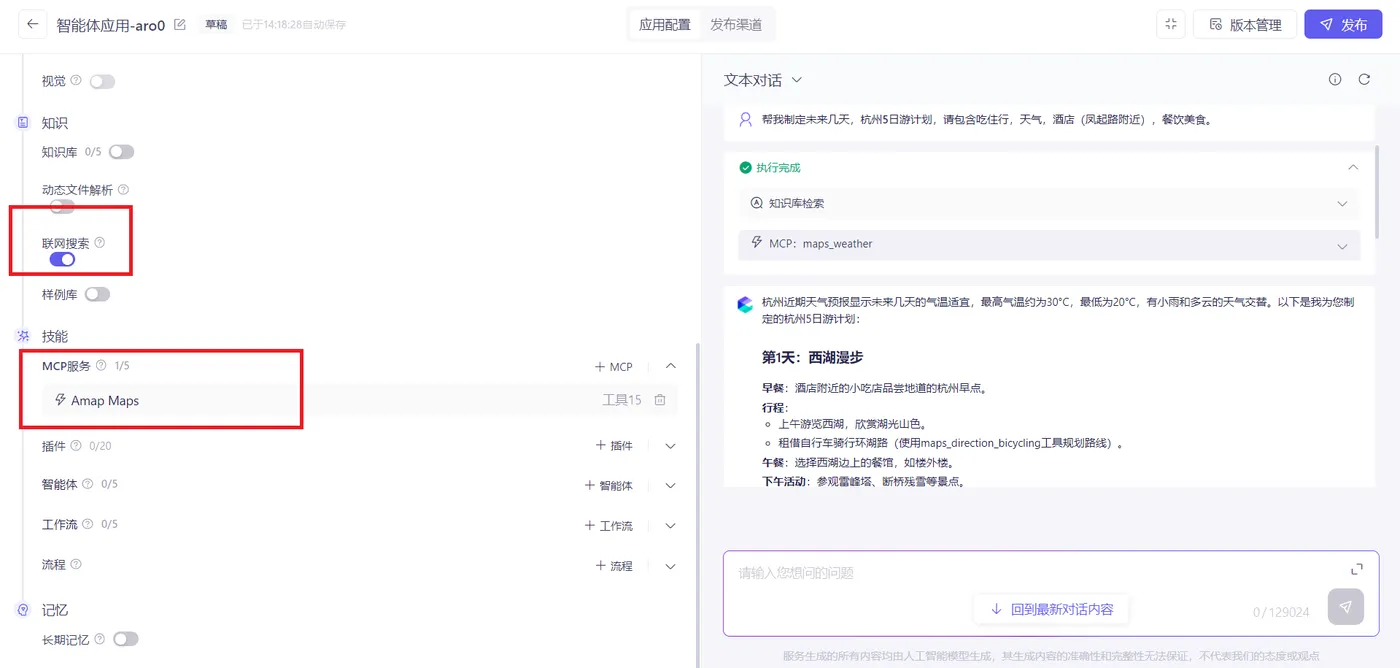Viewport: 1400px width, 668px height.
Task: Jump to 回到最新对话内容
Action: point(1051,609)
